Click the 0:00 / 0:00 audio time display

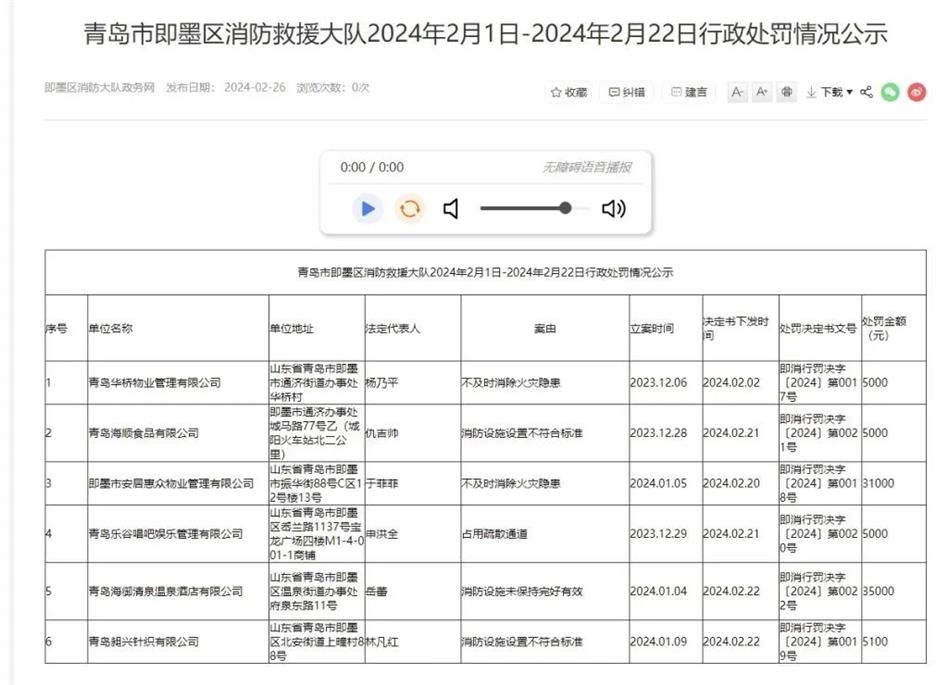coord(372,167)
